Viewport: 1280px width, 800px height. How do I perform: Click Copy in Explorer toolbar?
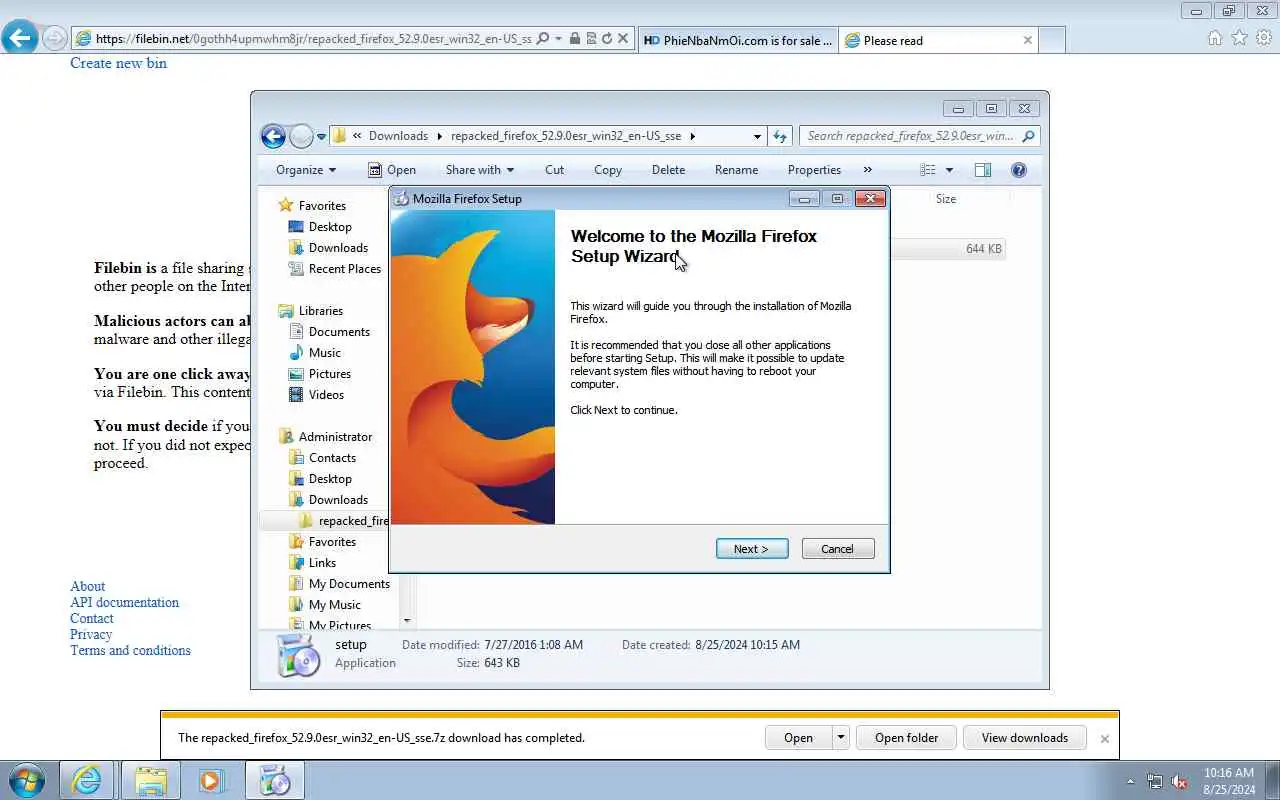[608, 170]
